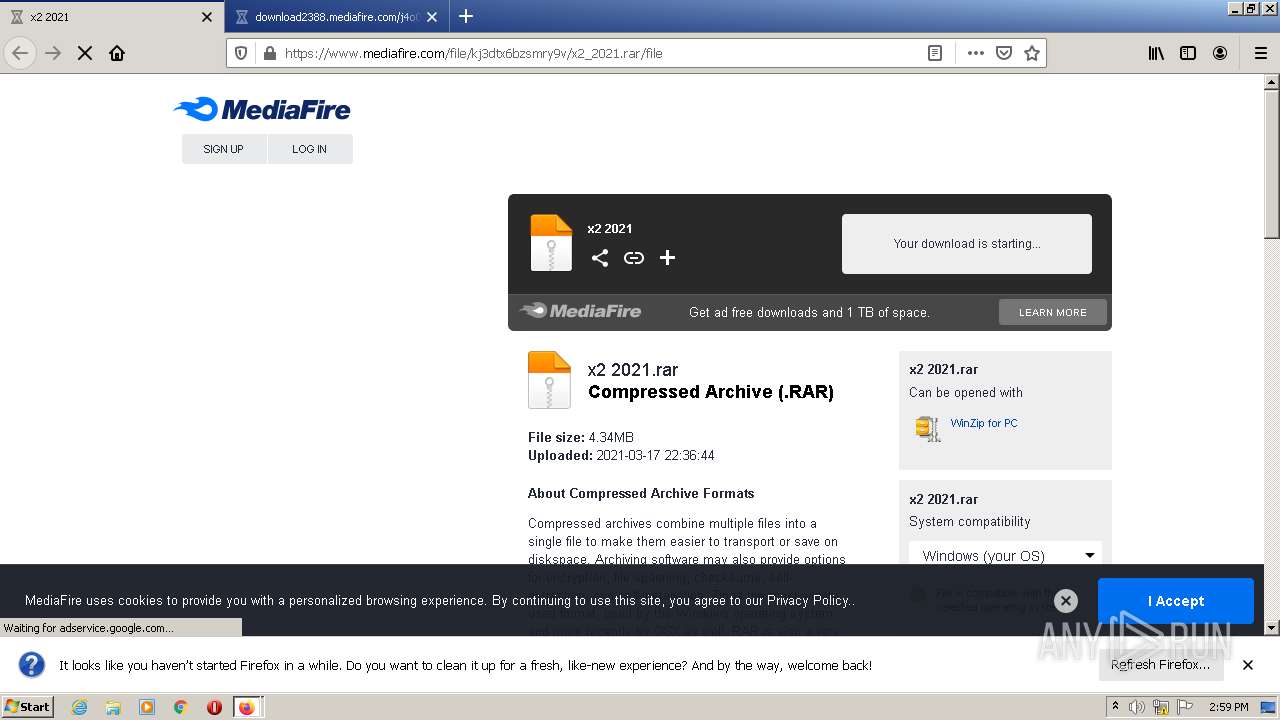Click the red antivirus taskbar icon
The image size is (1280, 720).
tap(214, 707)
